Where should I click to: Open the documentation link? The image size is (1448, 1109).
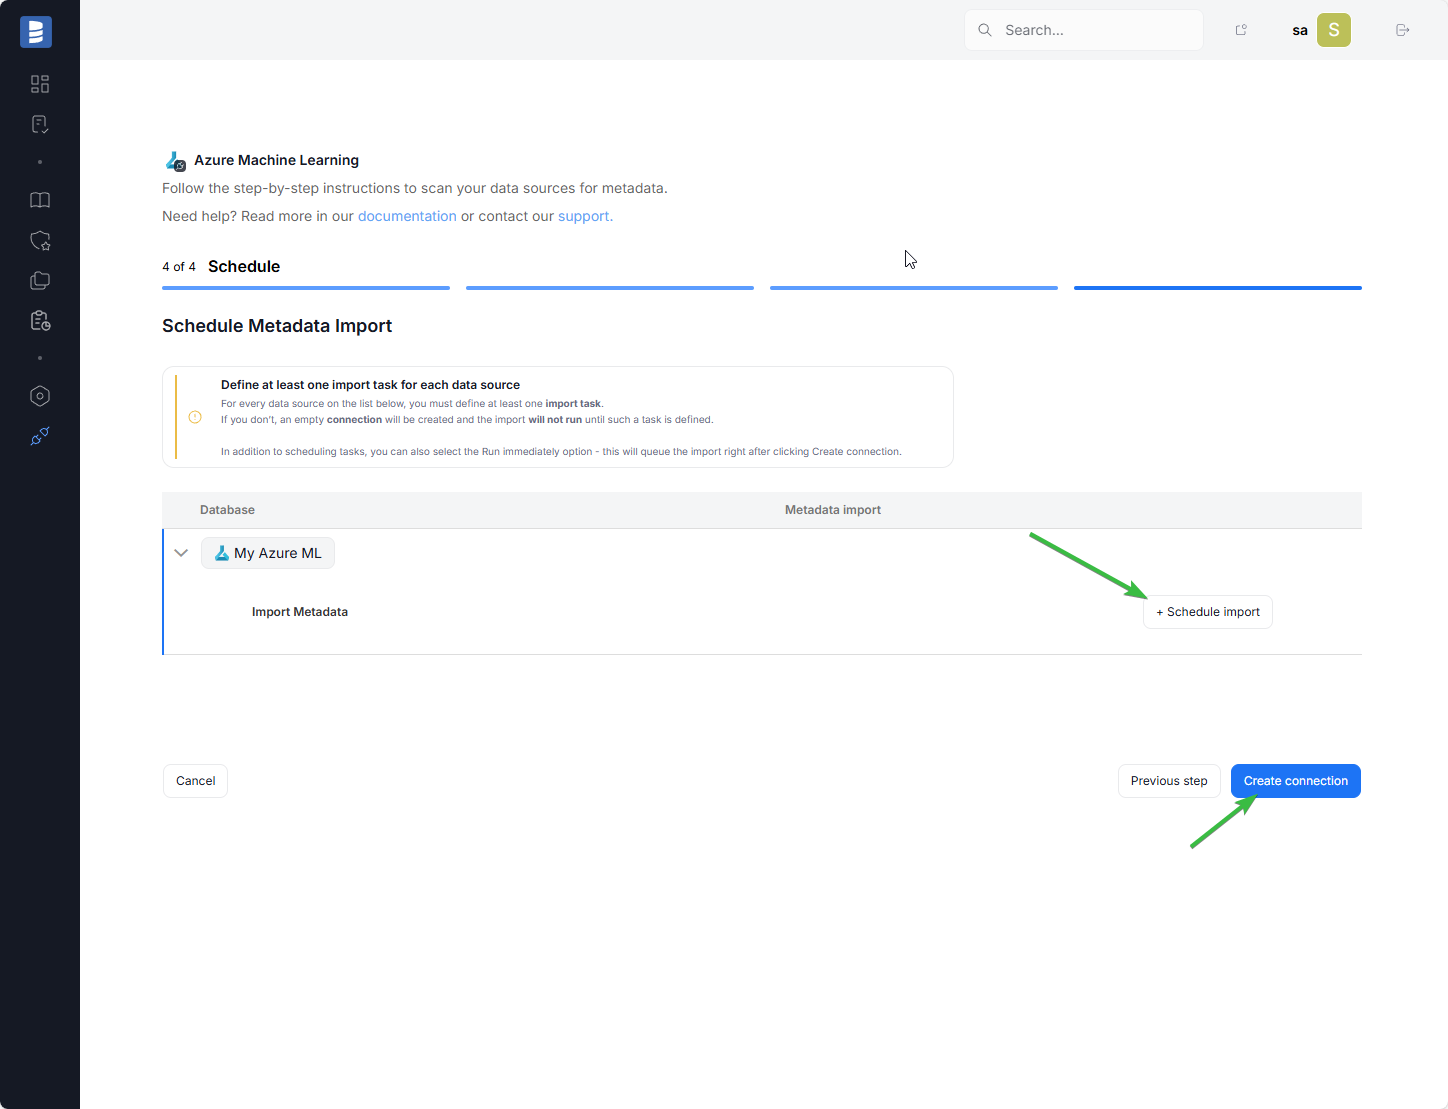click(x=407, y=216)
